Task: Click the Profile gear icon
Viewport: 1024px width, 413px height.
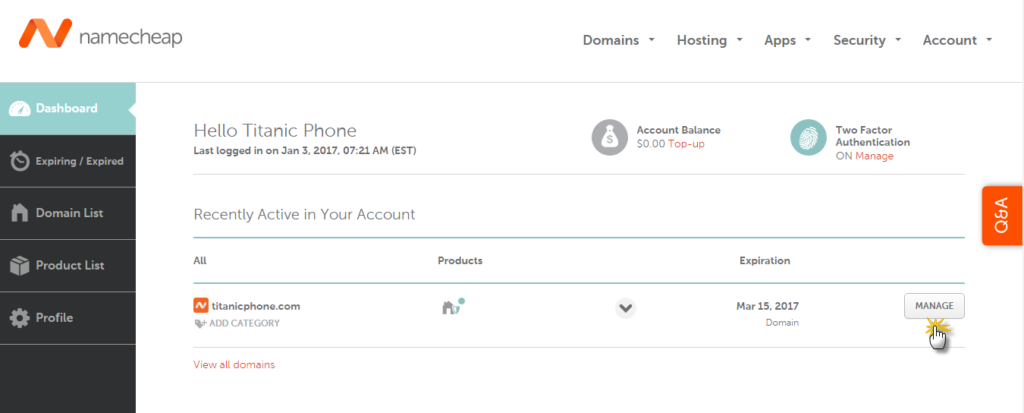Action: coord(20,318)
